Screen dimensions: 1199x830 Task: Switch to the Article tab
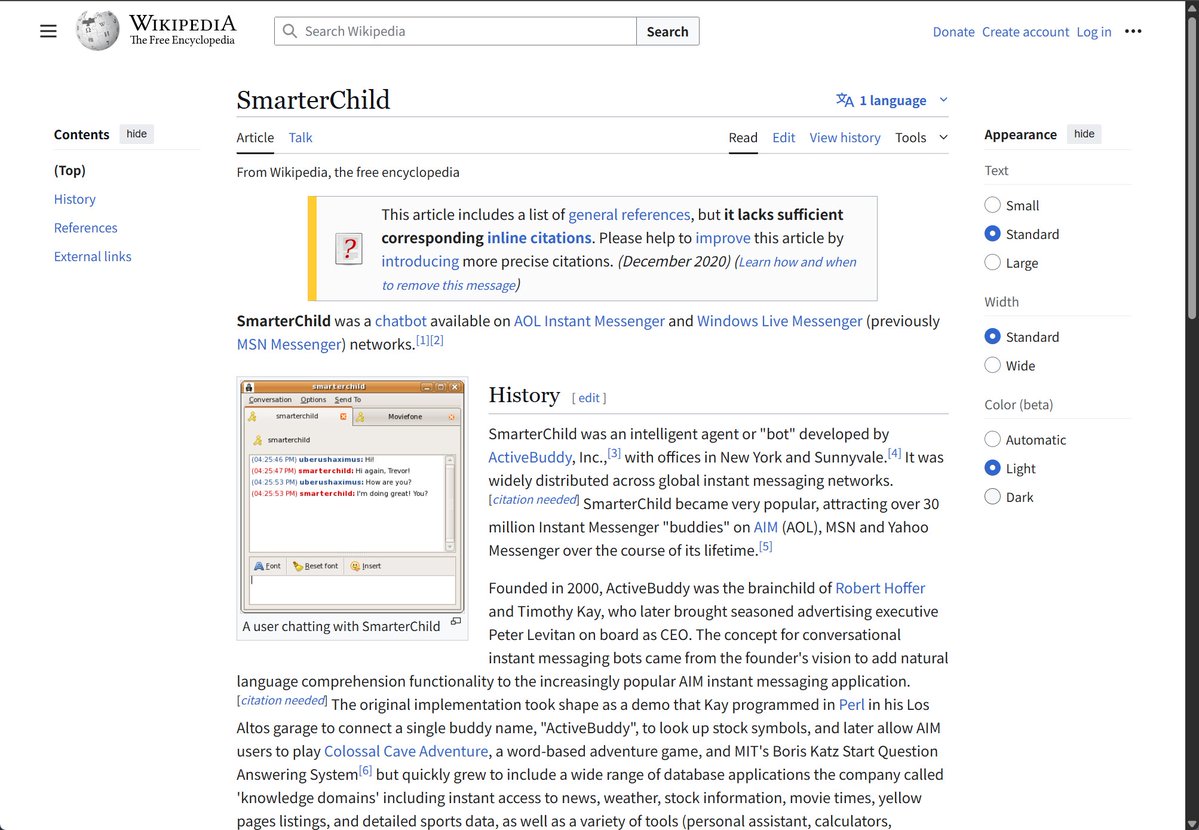[x=255, y=138]
